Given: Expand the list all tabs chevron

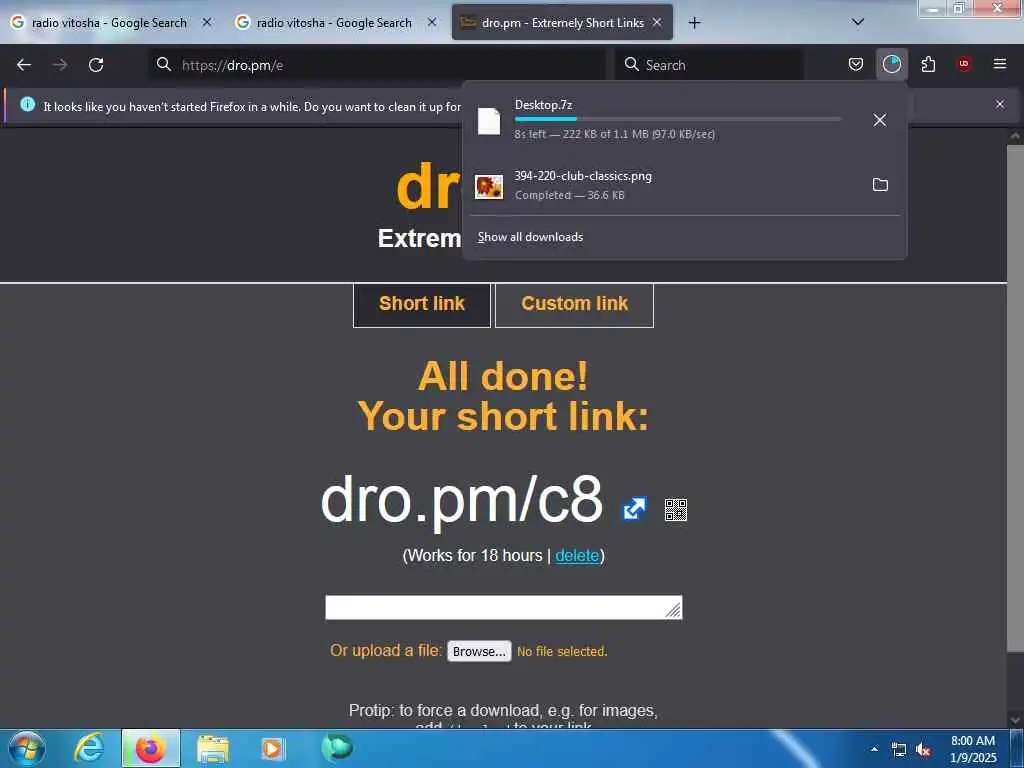Looking at the screenshot, I should (858, 22).
